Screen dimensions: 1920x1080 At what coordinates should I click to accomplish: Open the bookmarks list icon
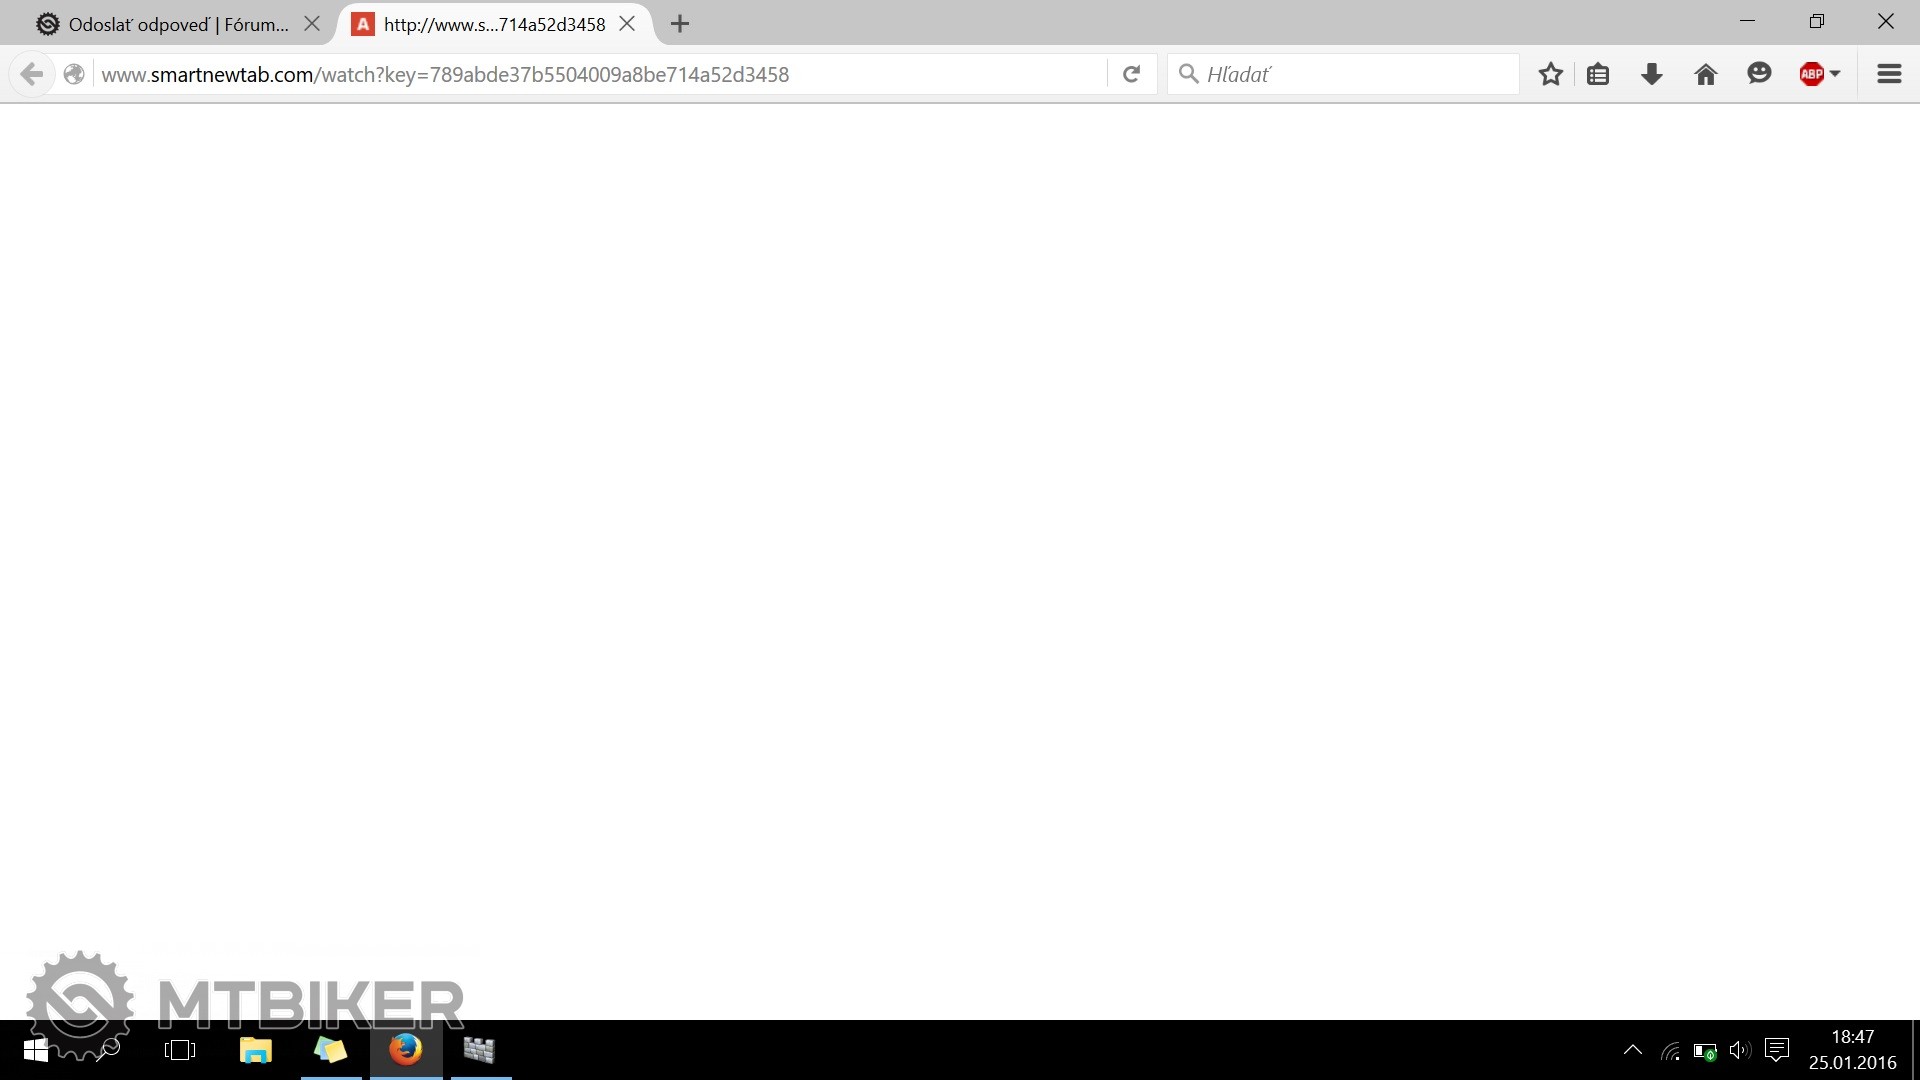[1598, 74]
